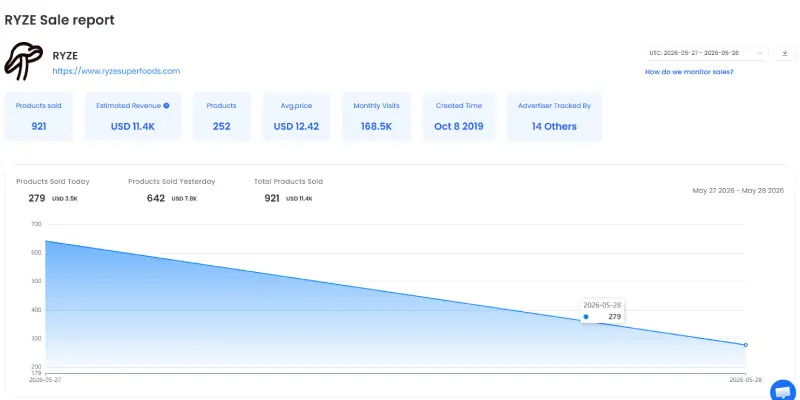Click the 279 products sold today value
Viewport: 800px width, 400px height.
(x=37, y=198)
